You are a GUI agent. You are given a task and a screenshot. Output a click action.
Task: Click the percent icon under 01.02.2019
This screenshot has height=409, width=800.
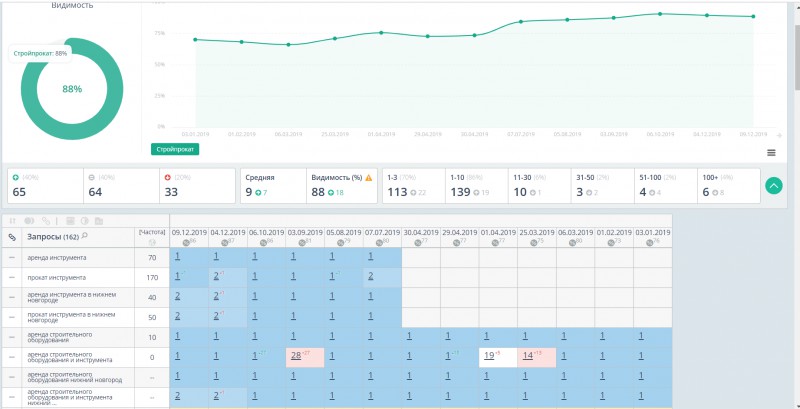tap(612, 243)
